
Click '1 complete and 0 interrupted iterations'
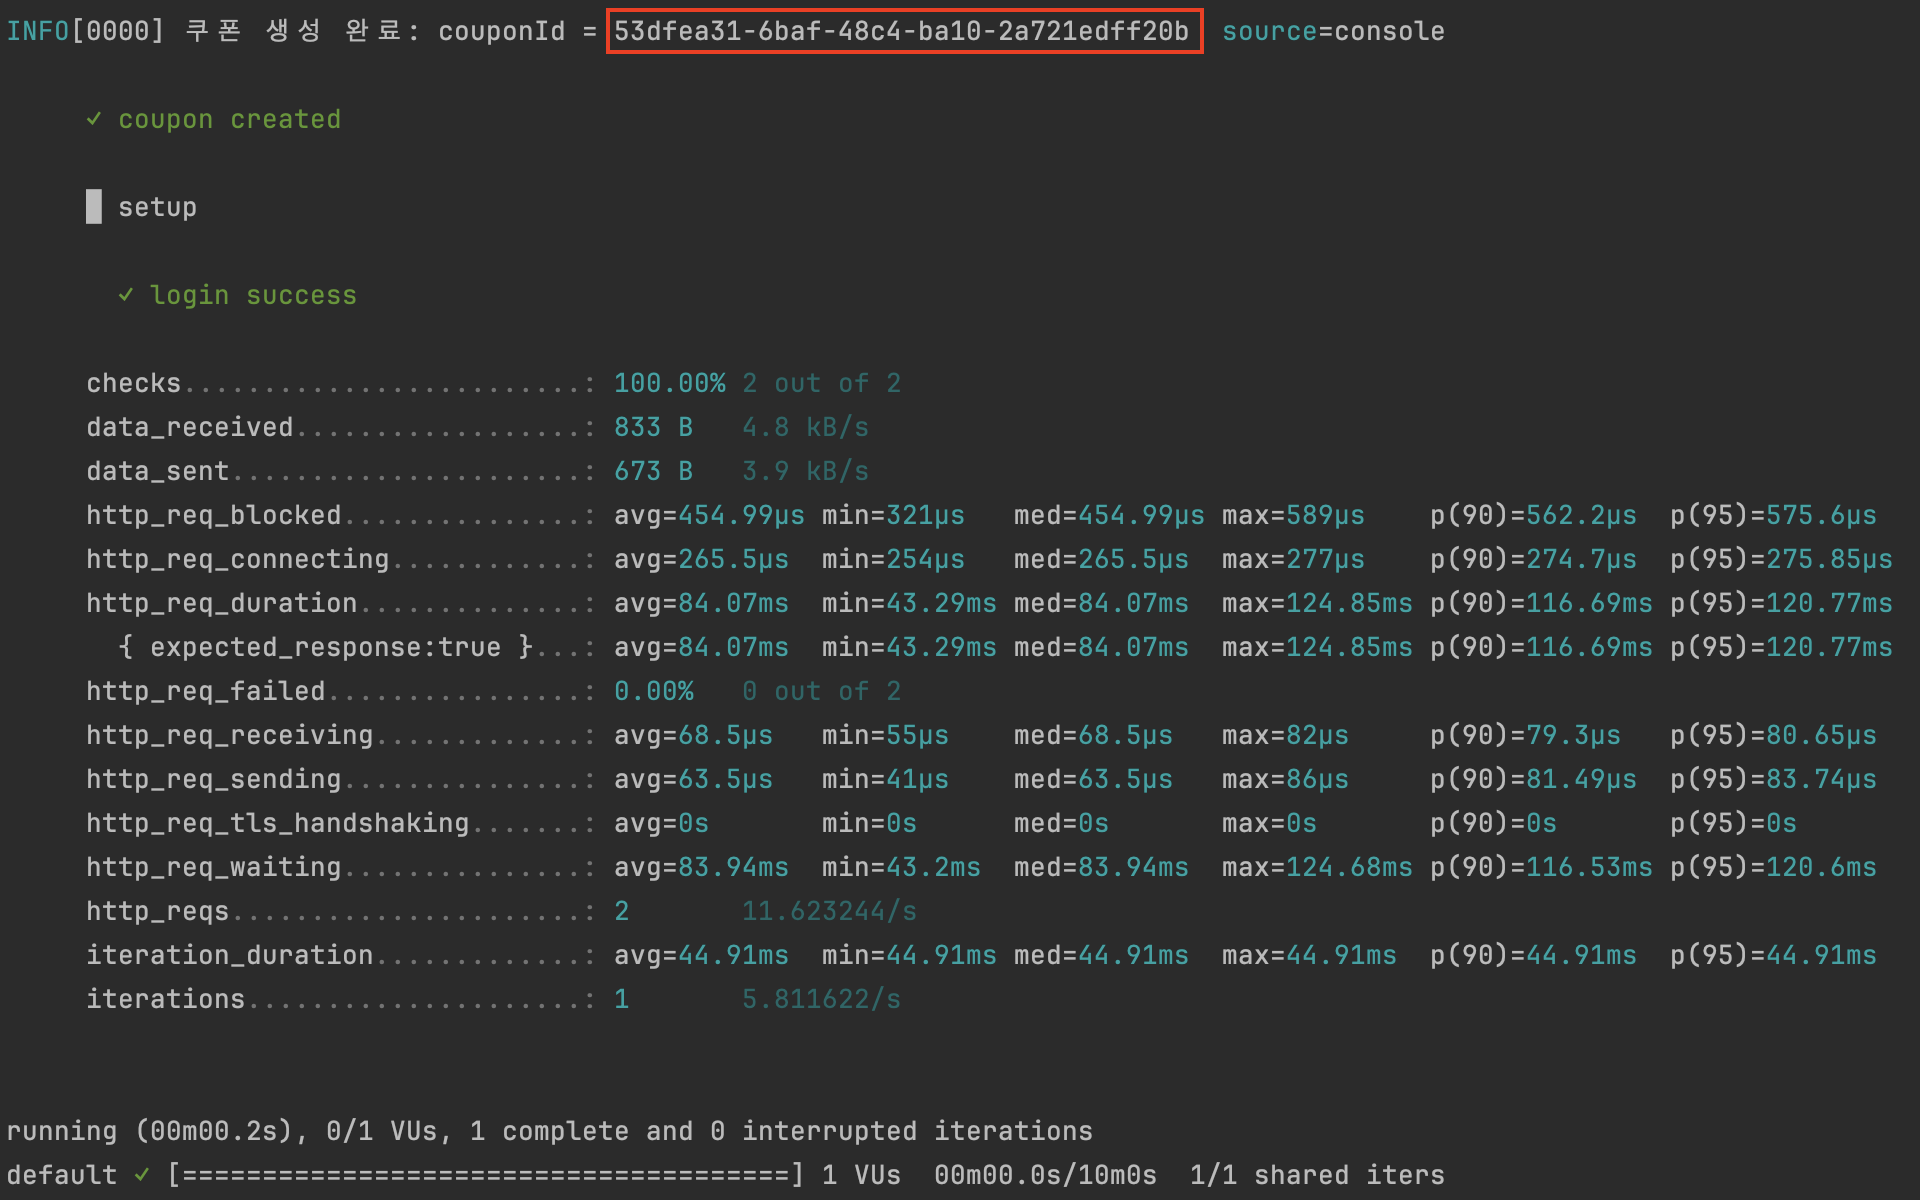coord(781,1131)
